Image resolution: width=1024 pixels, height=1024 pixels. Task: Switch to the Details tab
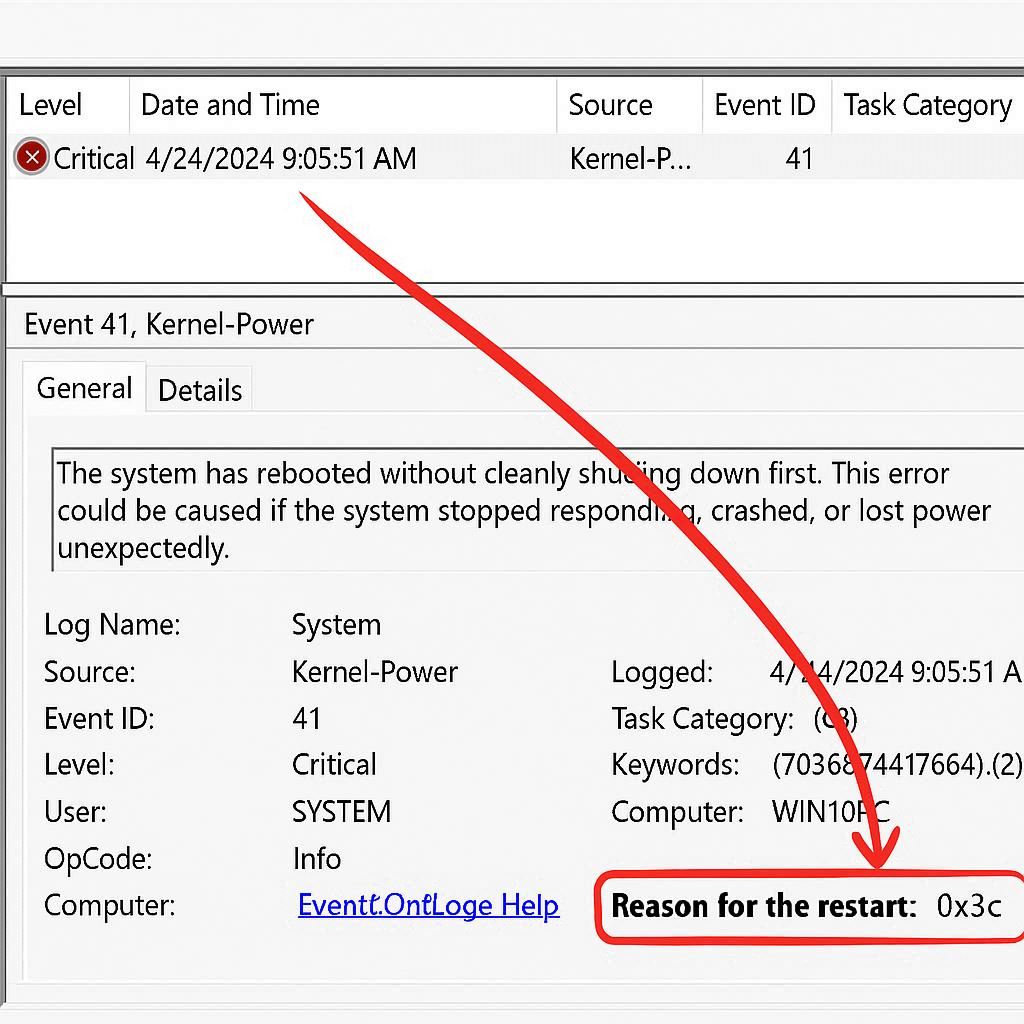[x=200, y=390]
